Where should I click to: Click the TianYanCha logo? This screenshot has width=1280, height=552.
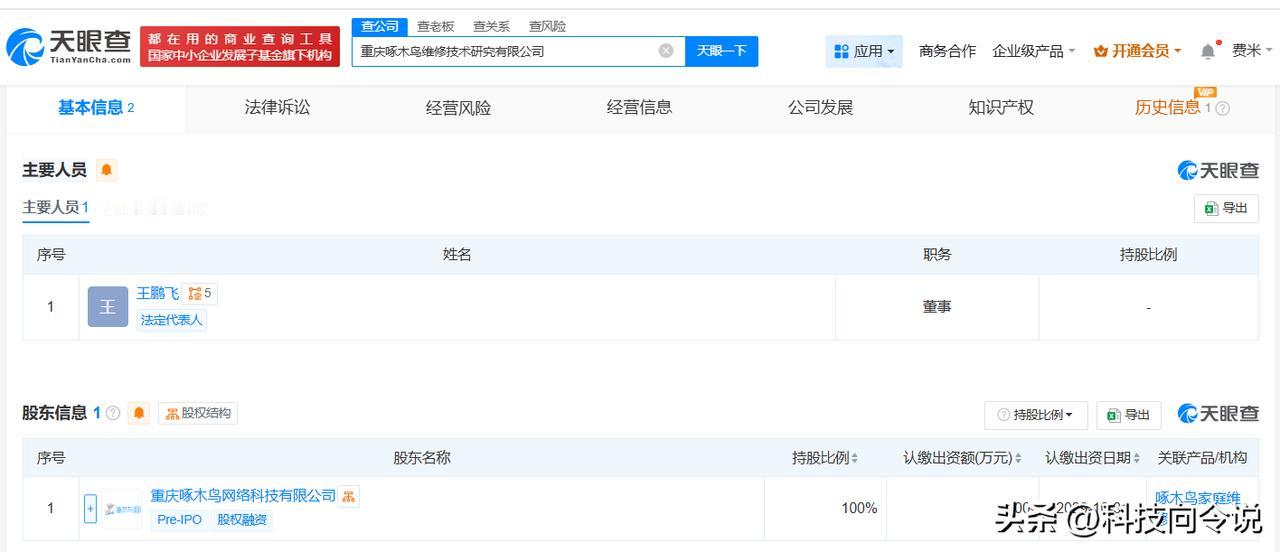coord(69,46)
